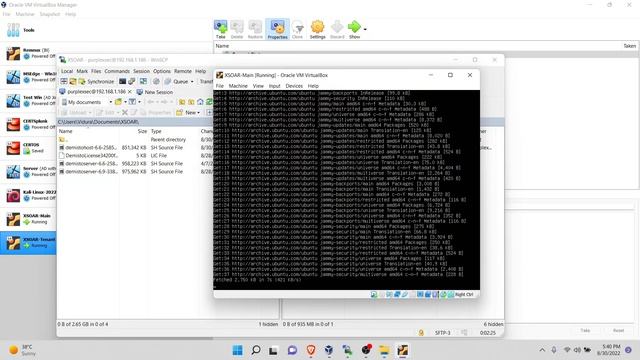This screenshot has height=360, width=640.
Task: Expand the Queue dropdown arrow
Action: [x=192, y=82]
